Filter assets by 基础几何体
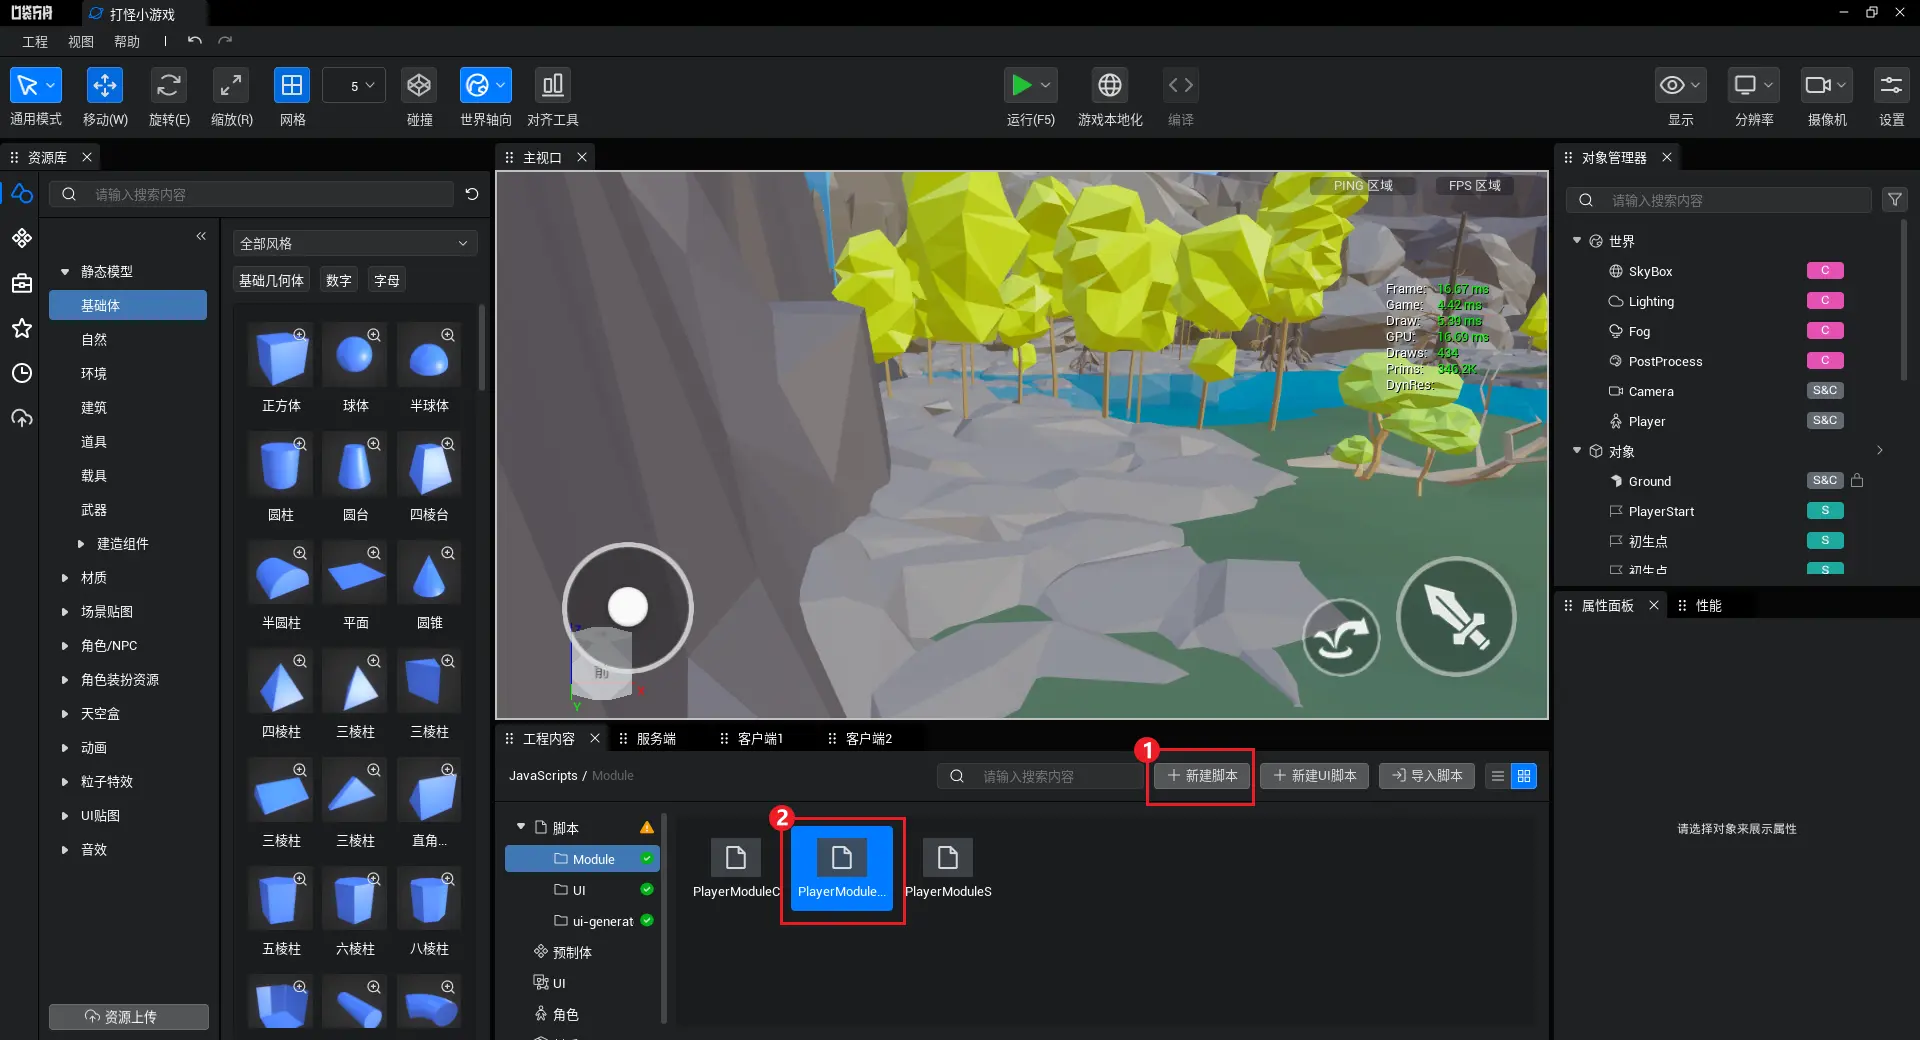The image size is (1920, 1040). point(271,281)
